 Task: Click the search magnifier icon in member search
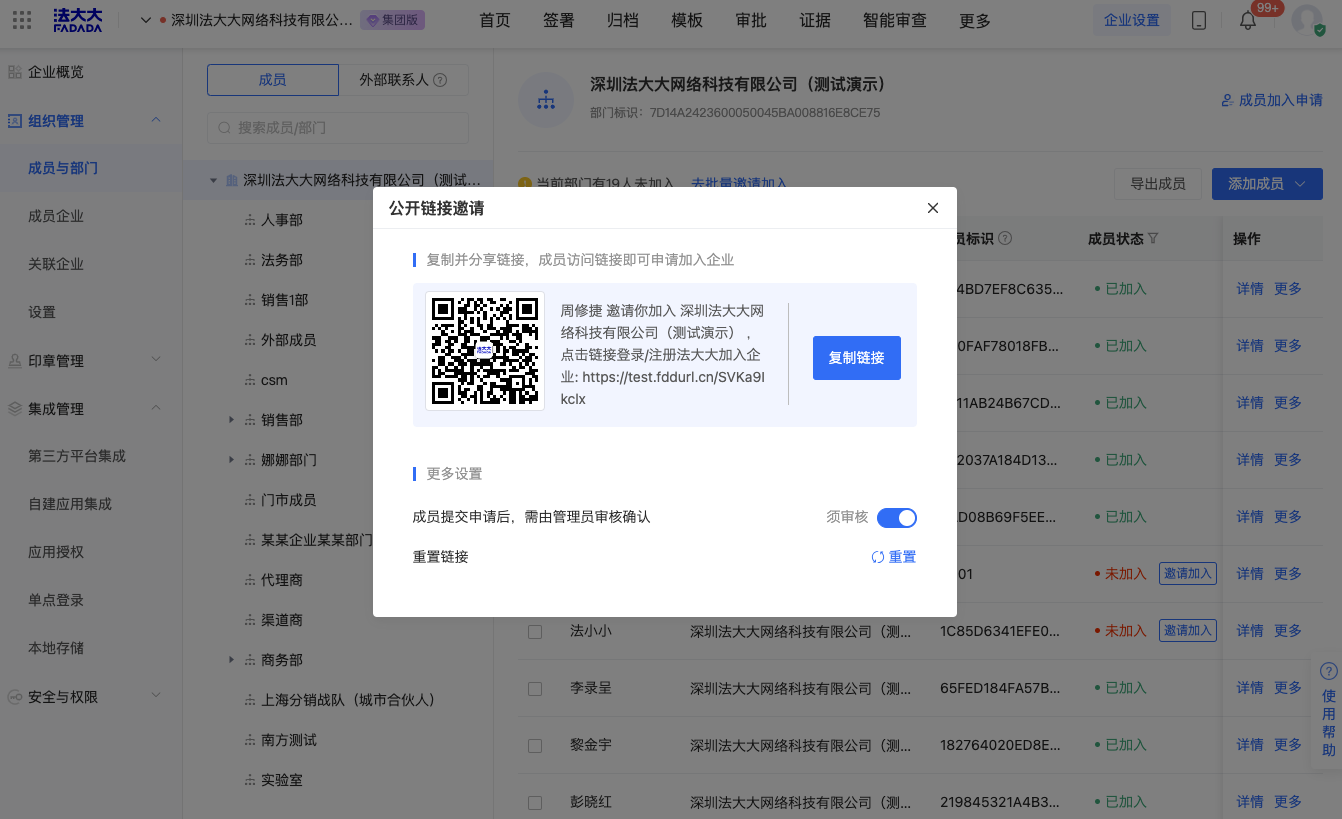224,128
